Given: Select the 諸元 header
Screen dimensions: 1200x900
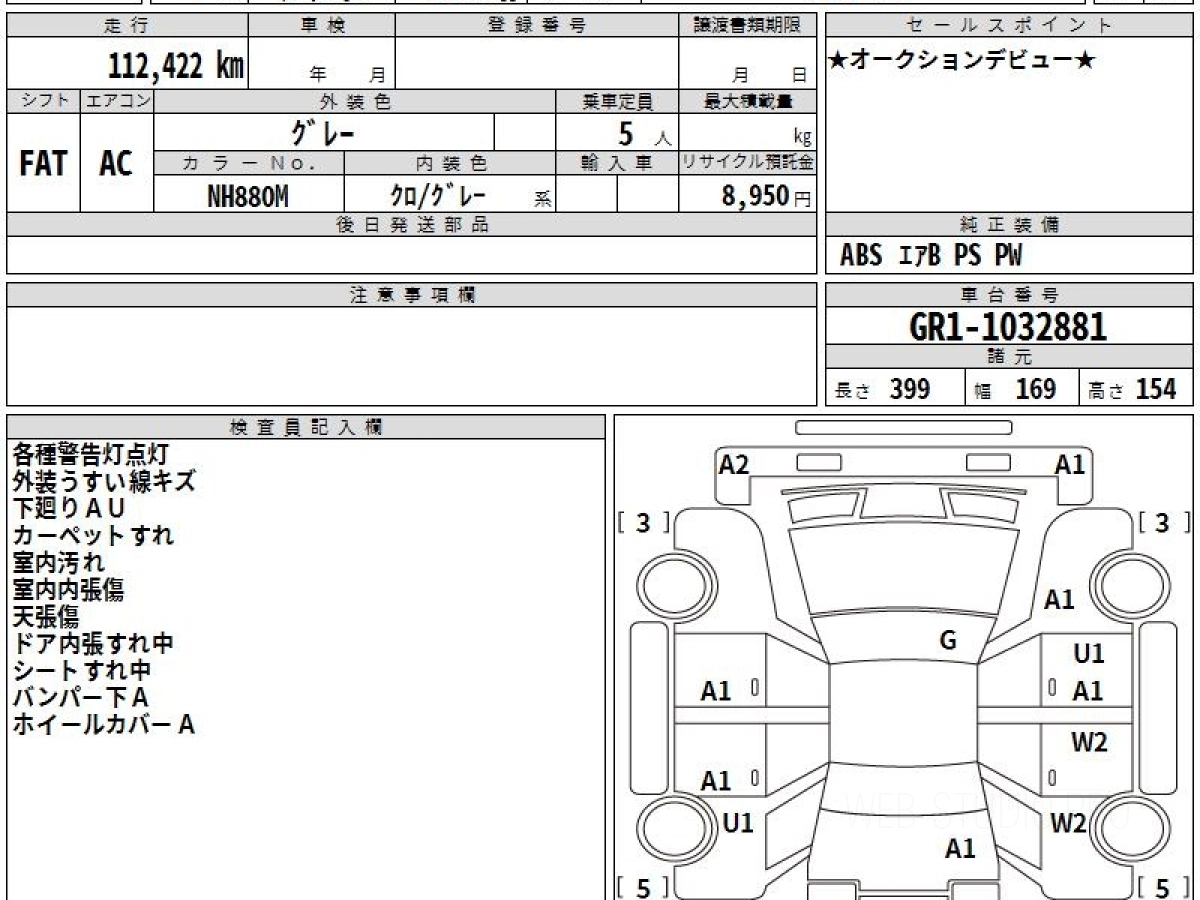Looking at the screenshot, I should (x=1010, y=357).
